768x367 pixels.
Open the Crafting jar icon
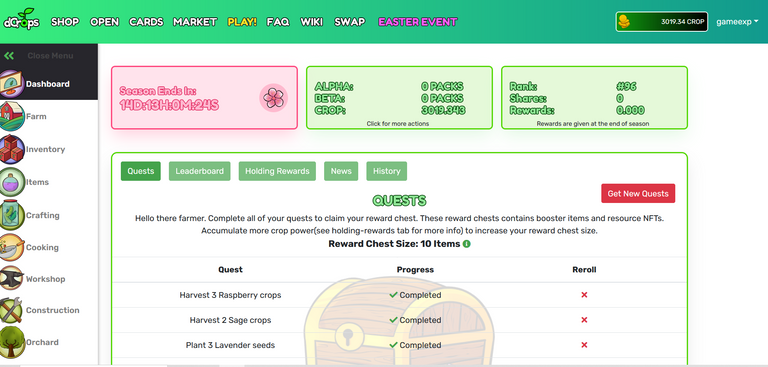[12, 215]
